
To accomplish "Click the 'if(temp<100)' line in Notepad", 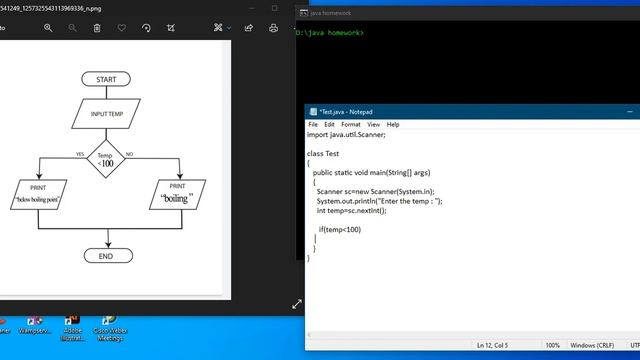I will 340,229.
